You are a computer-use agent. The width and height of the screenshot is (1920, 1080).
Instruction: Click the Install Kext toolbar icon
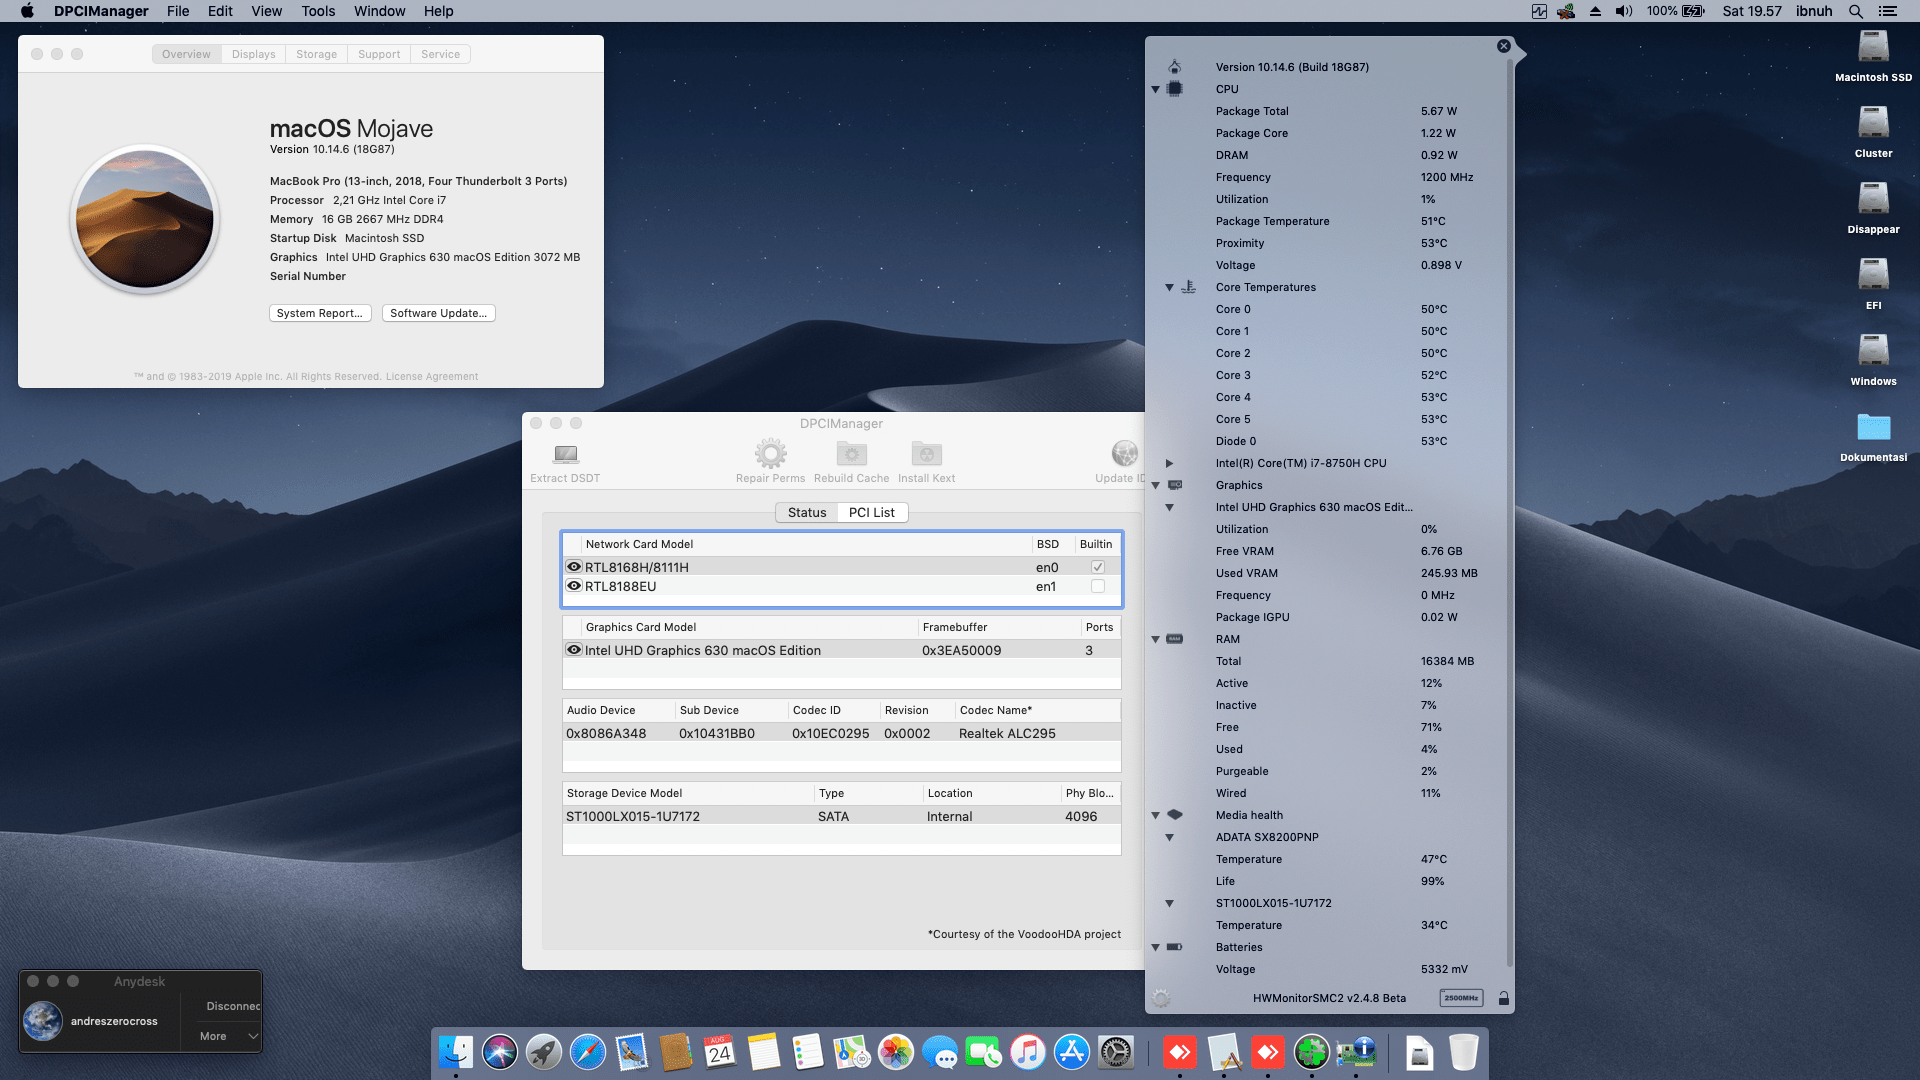coord(926,454)
